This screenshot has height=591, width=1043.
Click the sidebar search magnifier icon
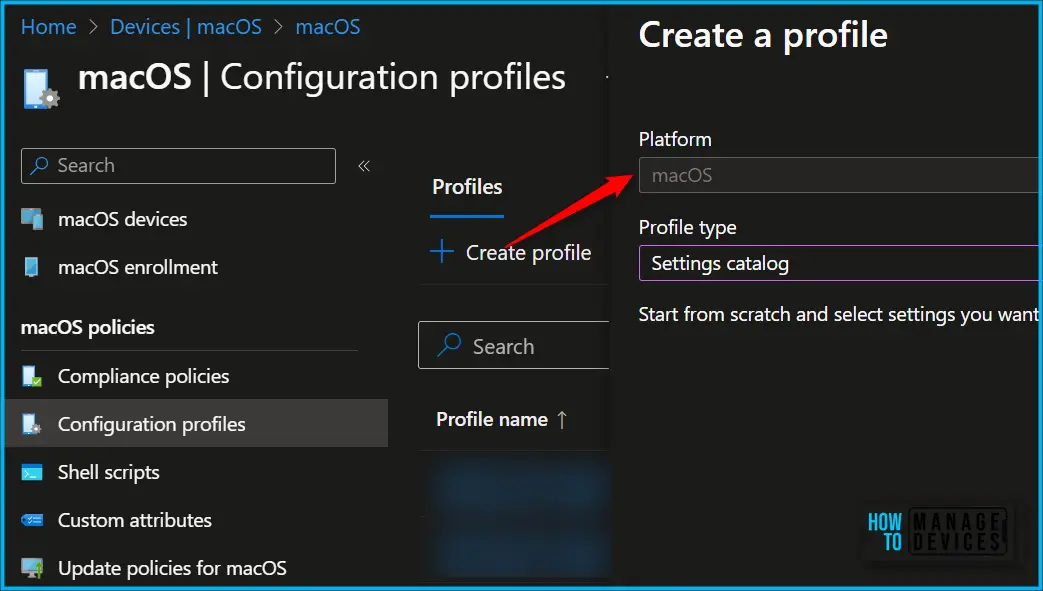(x=39, y=165)
